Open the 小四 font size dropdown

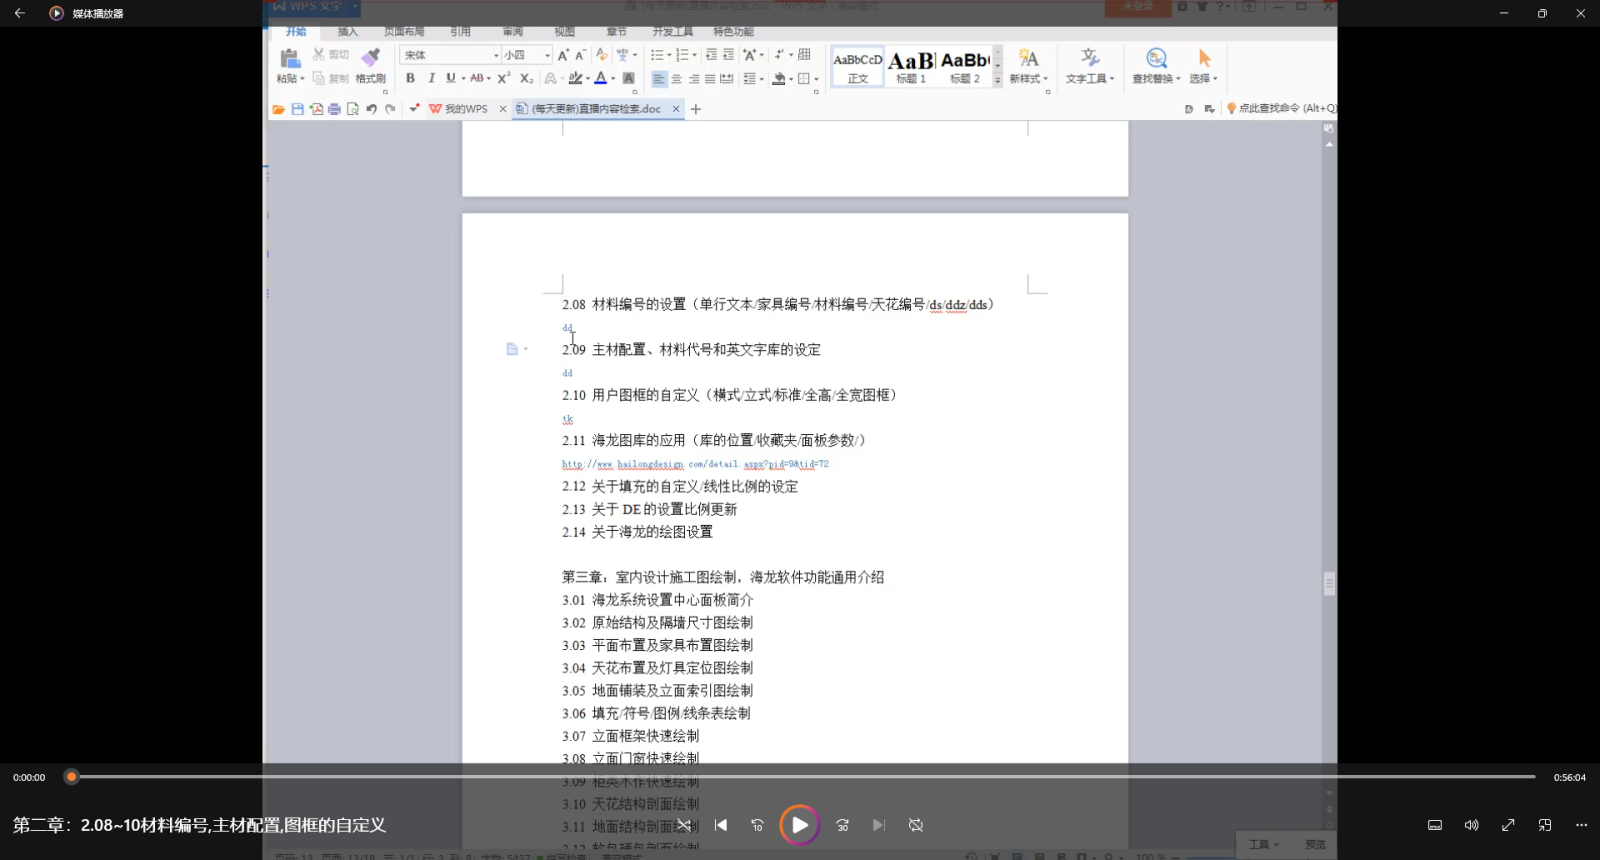coord(547,55)
